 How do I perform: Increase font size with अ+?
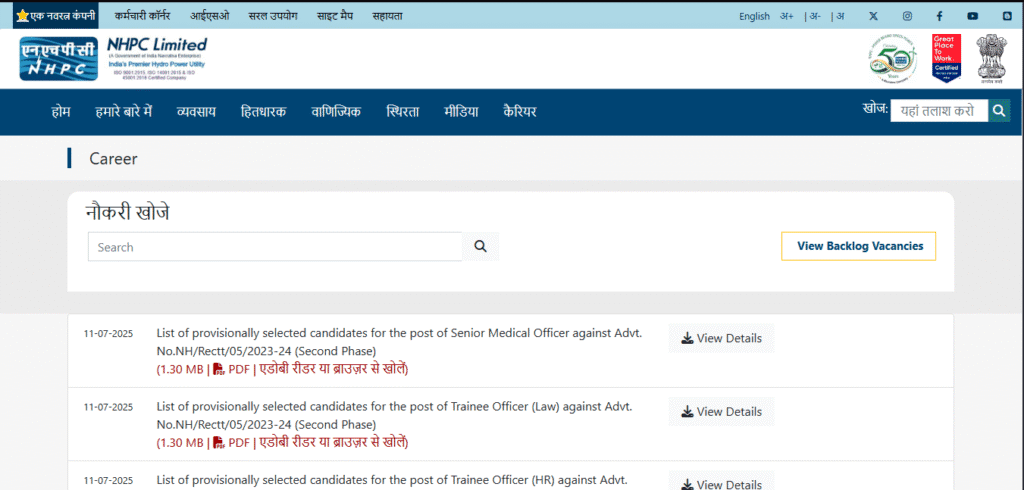tap(786, 16)
